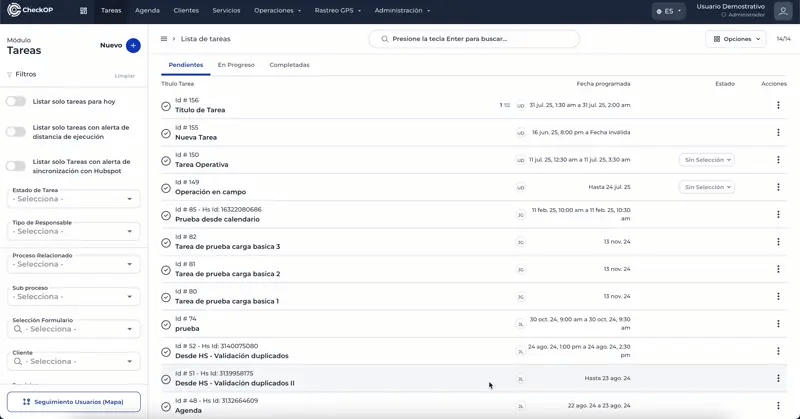Open three-dot actions for task Id # 74 prueba
The width and height of the screenshot is (800, 419).
pyautogui.click(x=778, y=324)
